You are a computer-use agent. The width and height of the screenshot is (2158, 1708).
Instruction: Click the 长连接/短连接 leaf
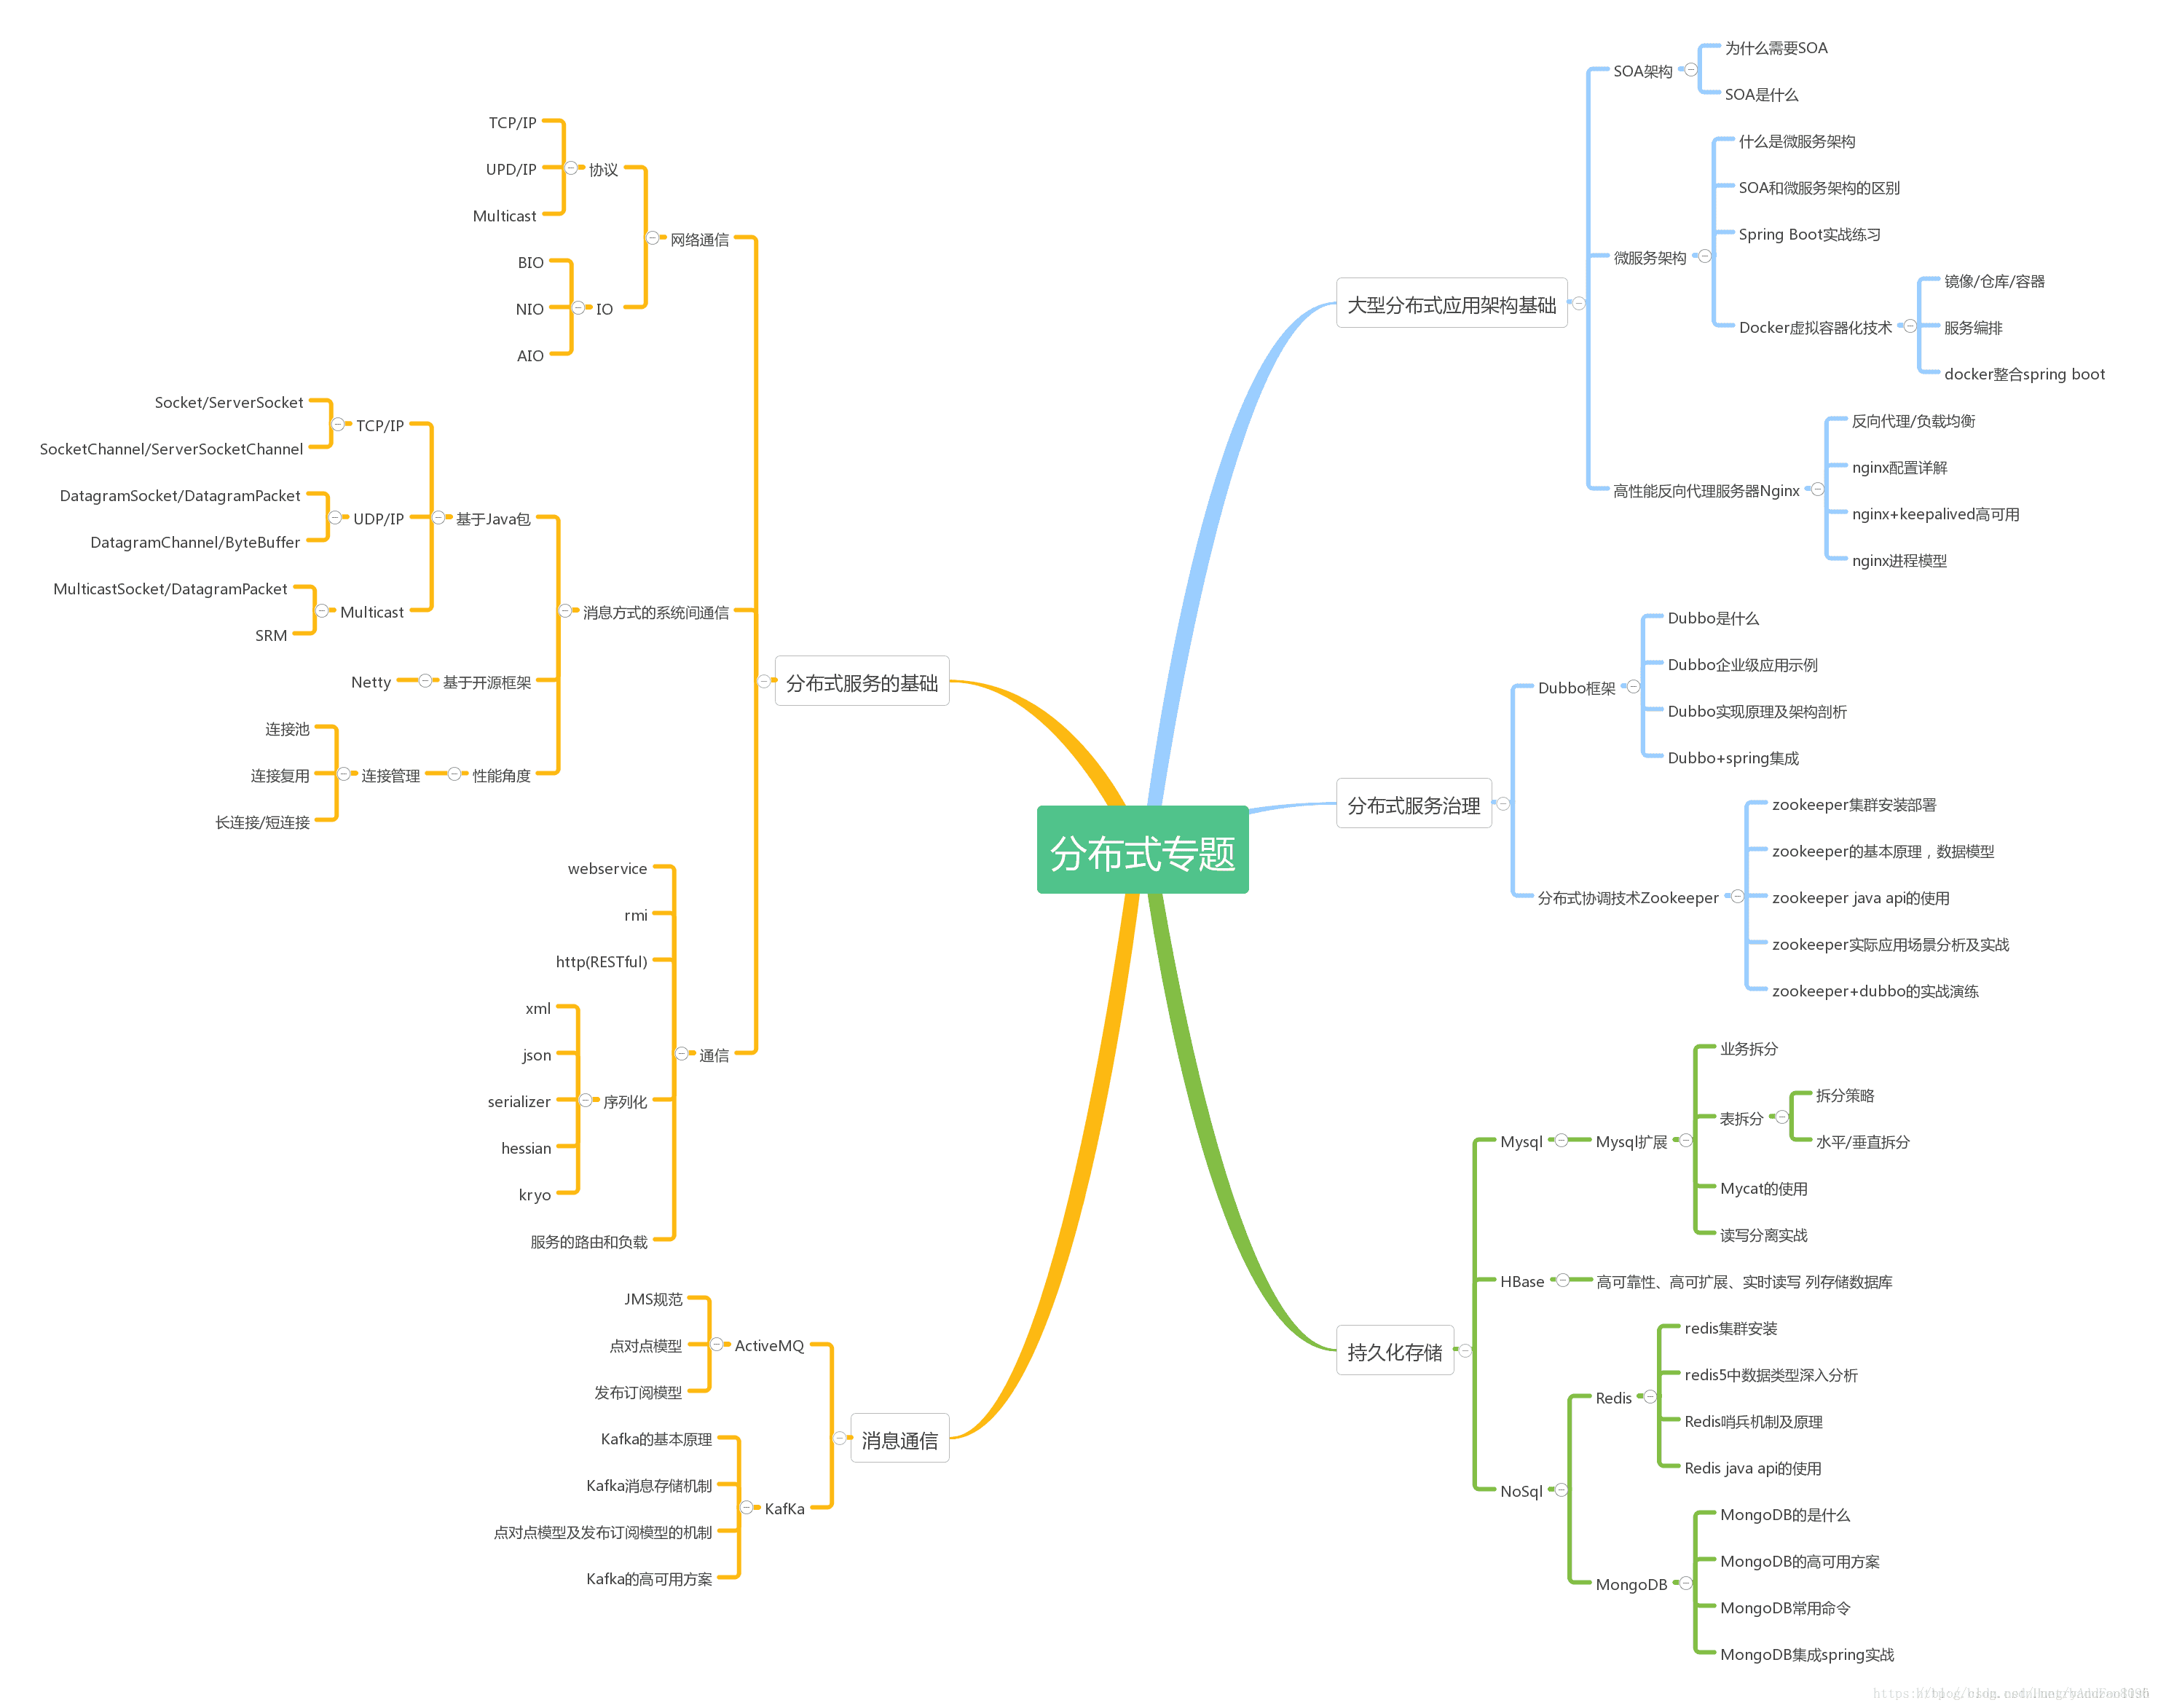(262, 822)
